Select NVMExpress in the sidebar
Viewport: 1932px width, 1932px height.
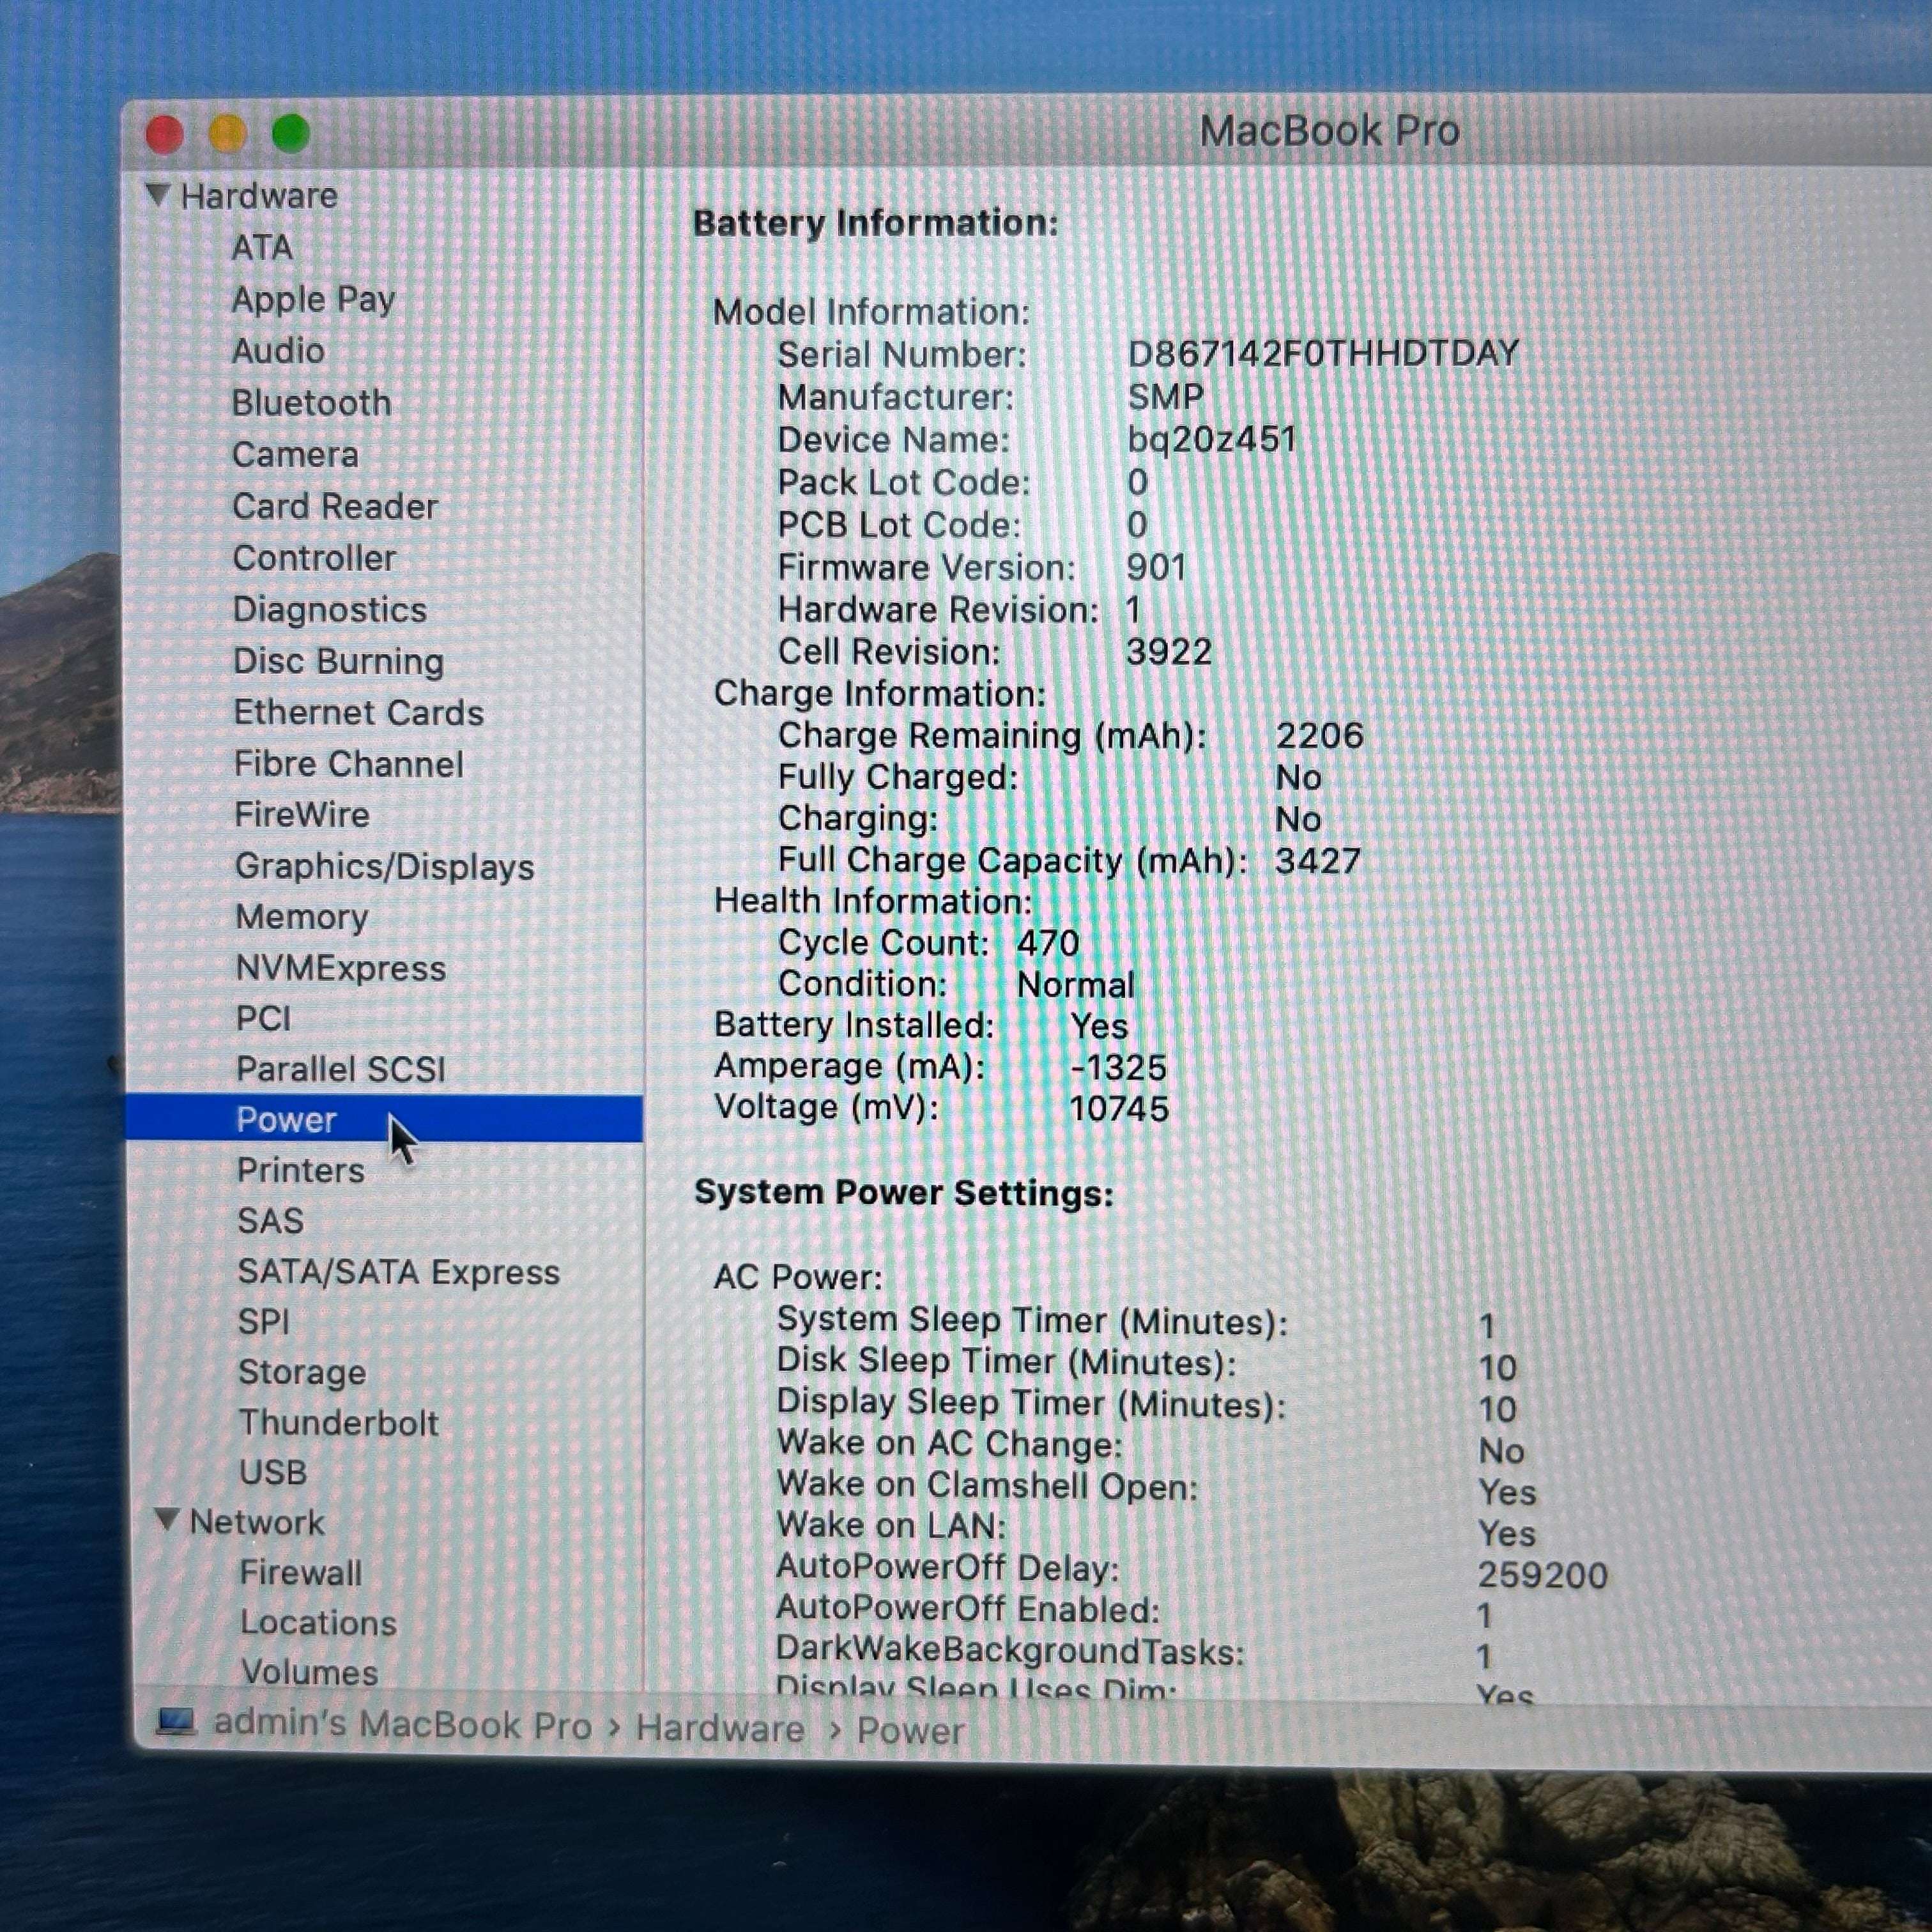(340, 968)
